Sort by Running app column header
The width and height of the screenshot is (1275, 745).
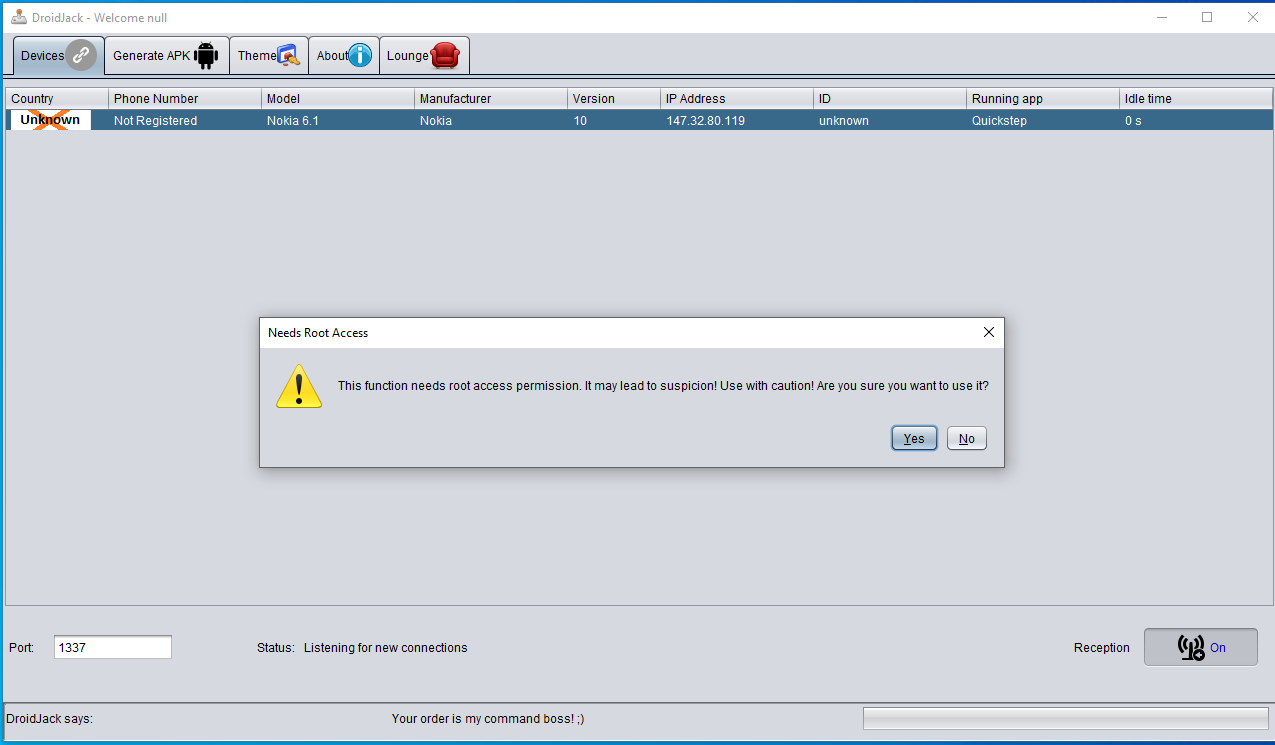point(1043,98)
